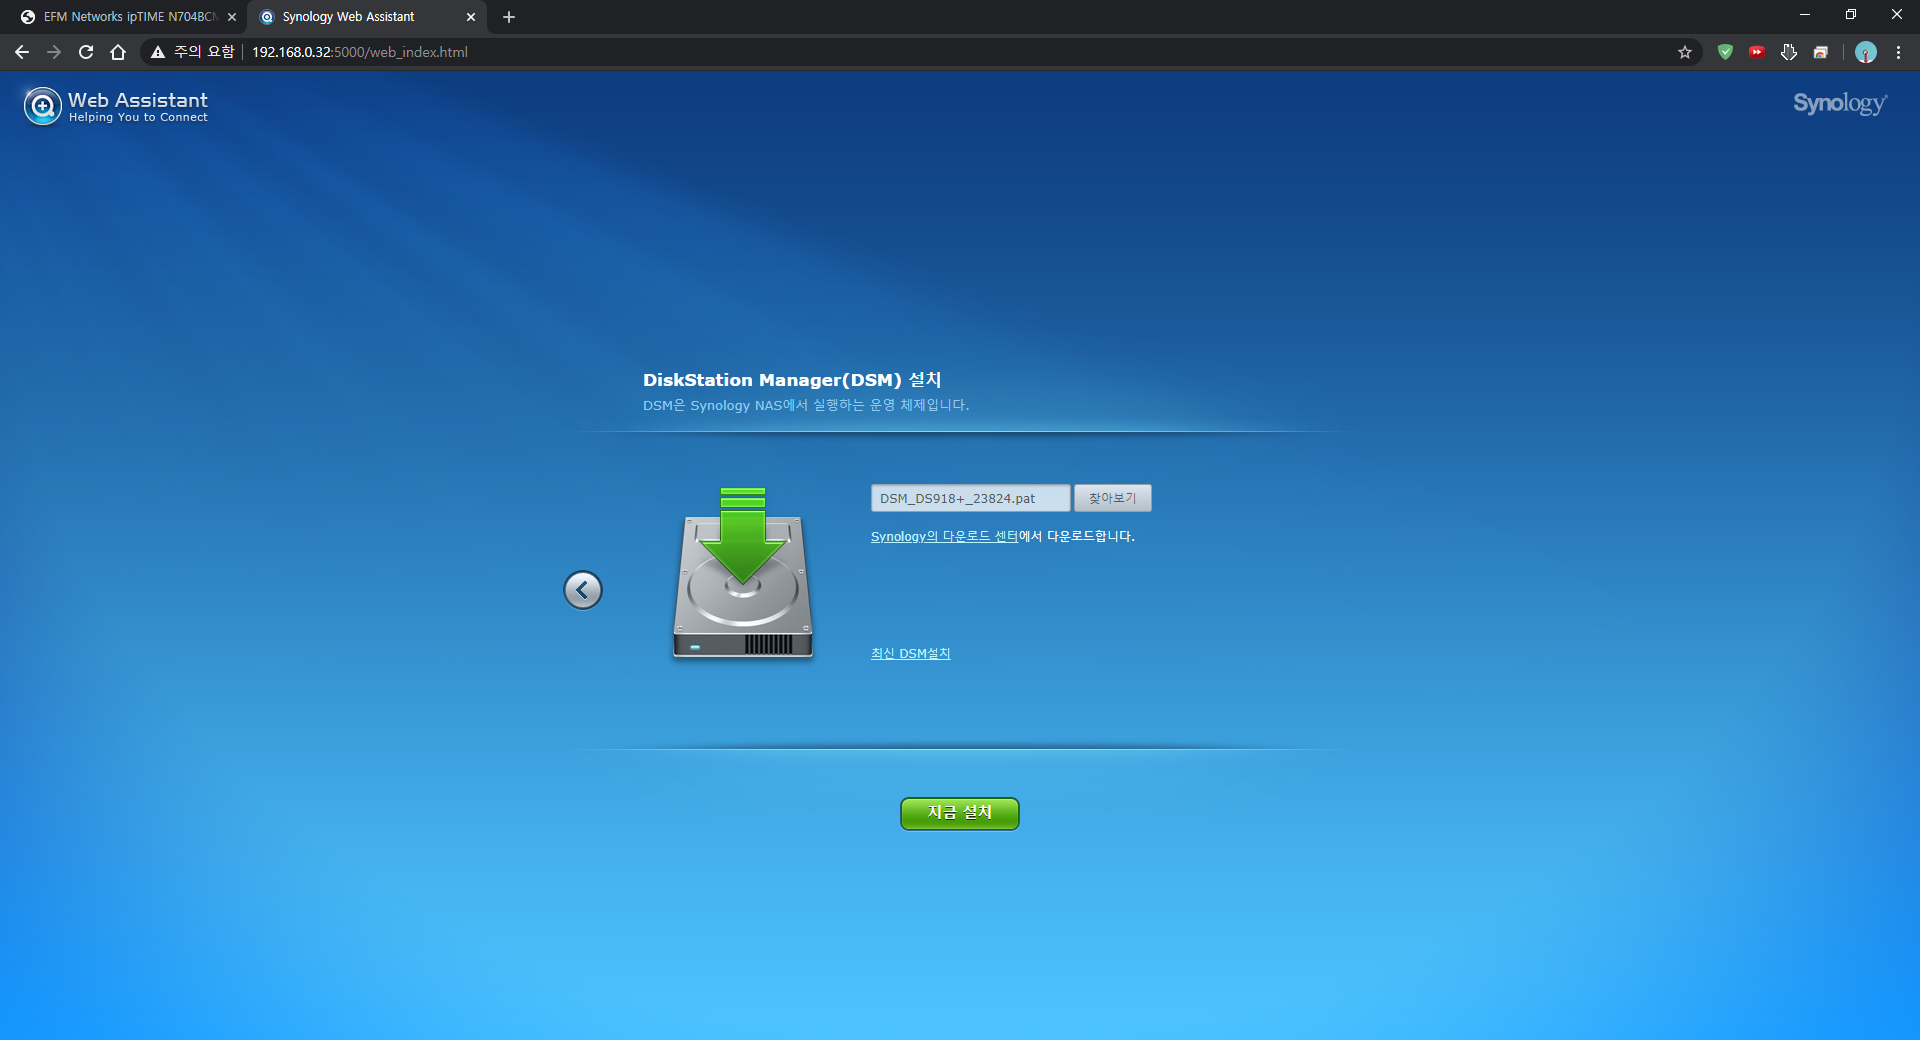The height and width of the screenshot is (1040, 1920).
Task: Open the red YouTube extension icon
Action: [1757, 52]
